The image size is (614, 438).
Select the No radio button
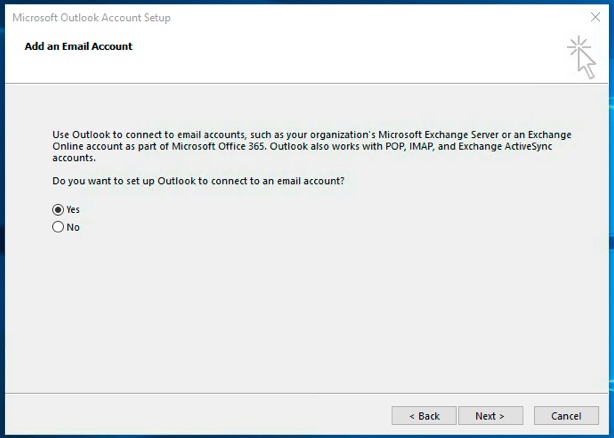click(58, 227)
